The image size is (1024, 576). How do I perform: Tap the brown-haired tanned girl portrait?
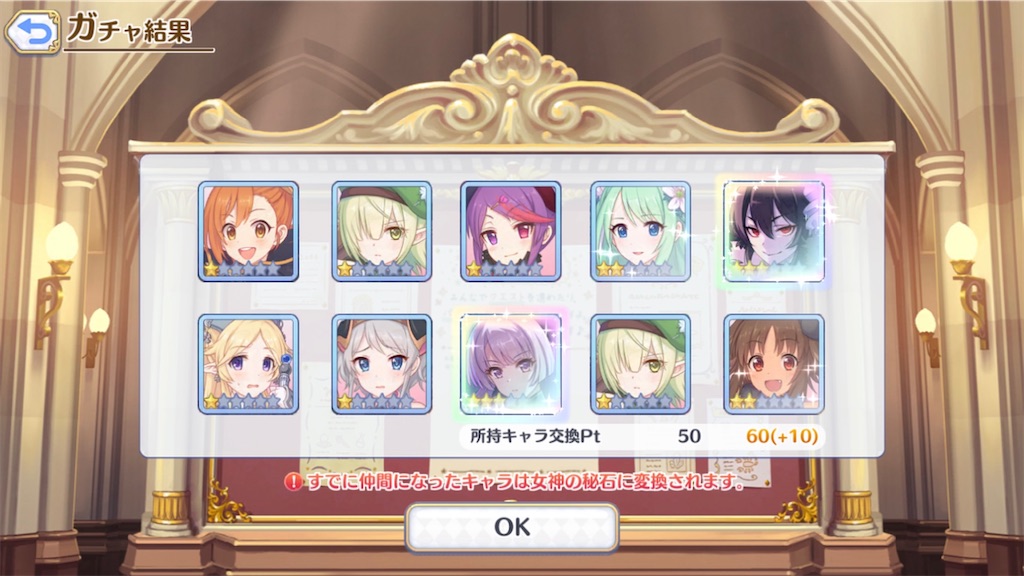[774, 364]
